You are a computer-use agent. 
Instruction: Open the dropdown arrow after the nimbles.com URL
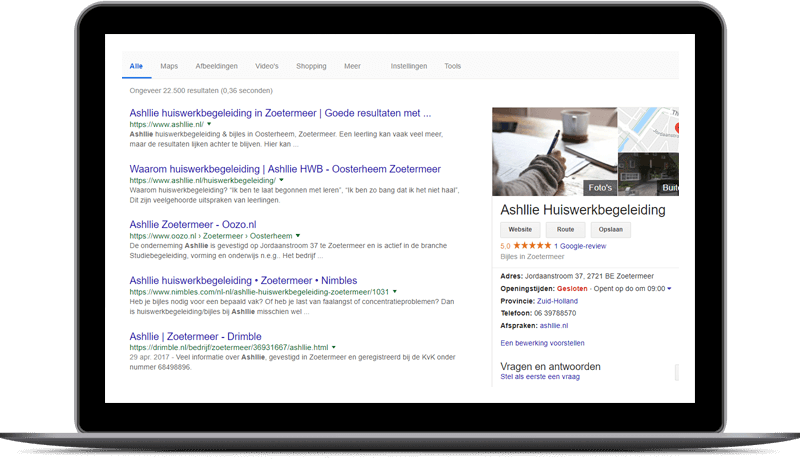[x=395, y=291]
